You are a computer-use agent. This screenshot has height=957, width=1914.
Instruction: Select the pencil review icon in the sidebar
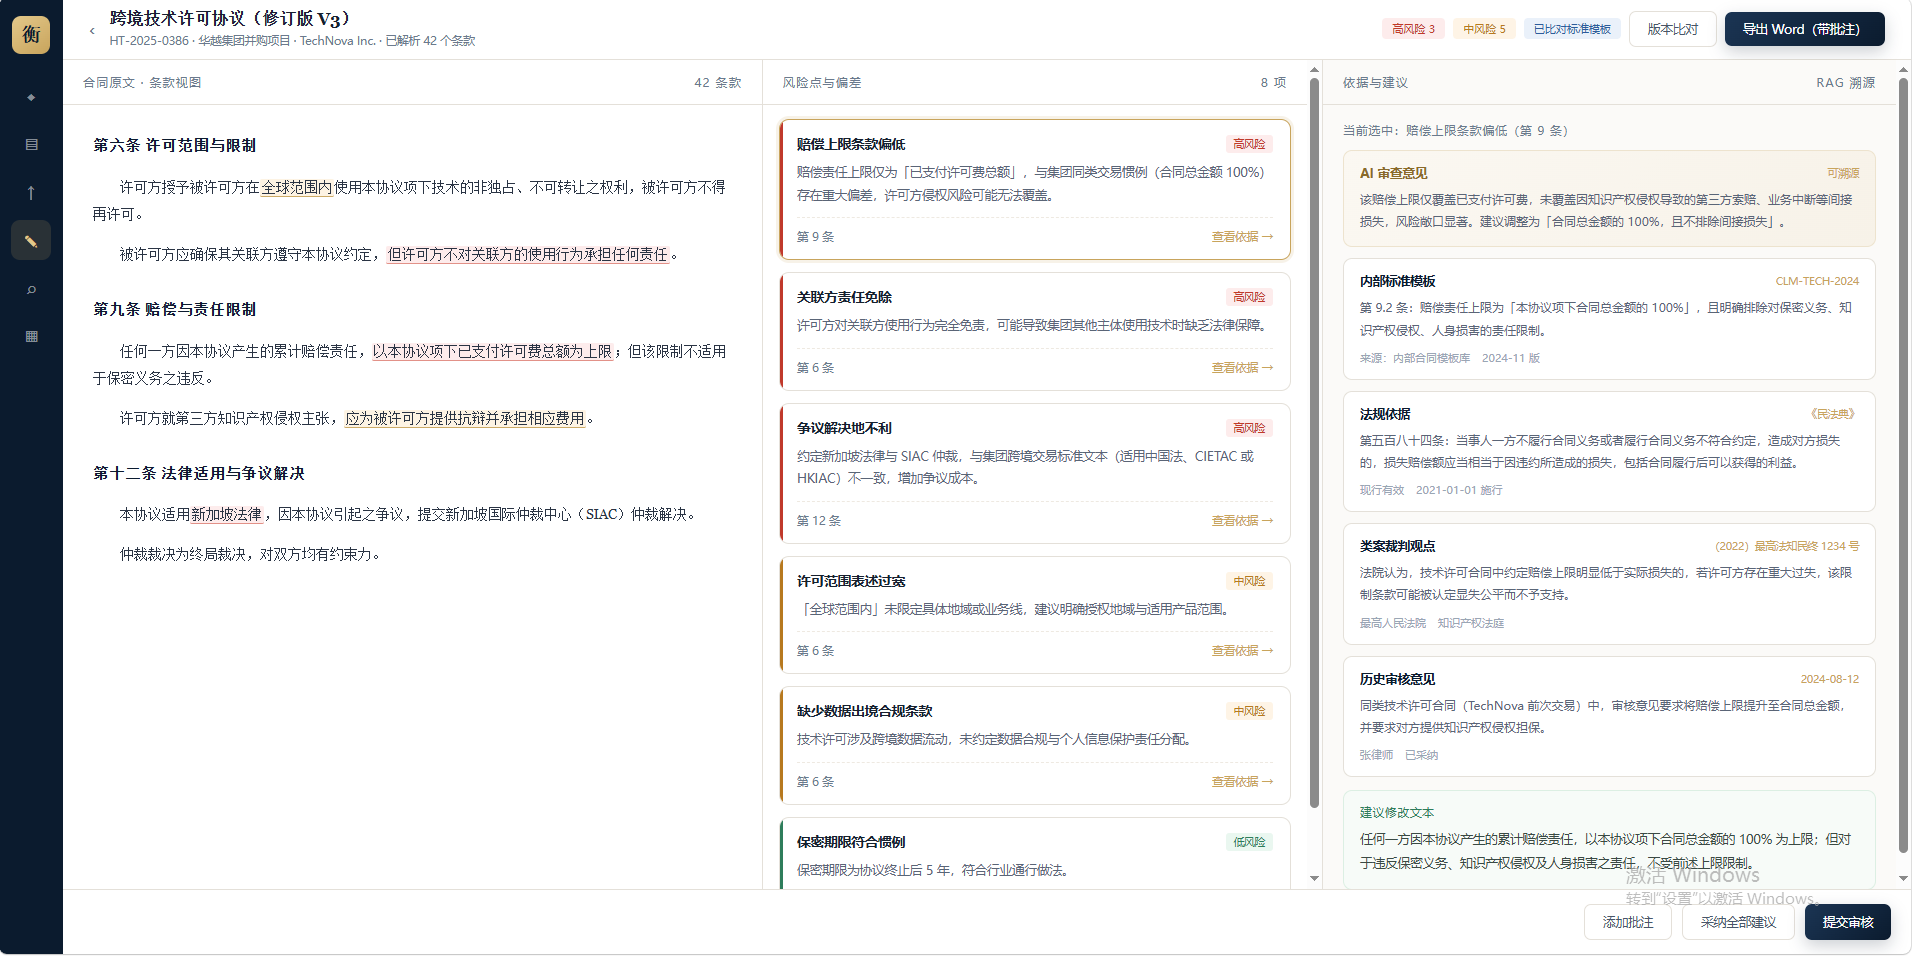point(31,241)
